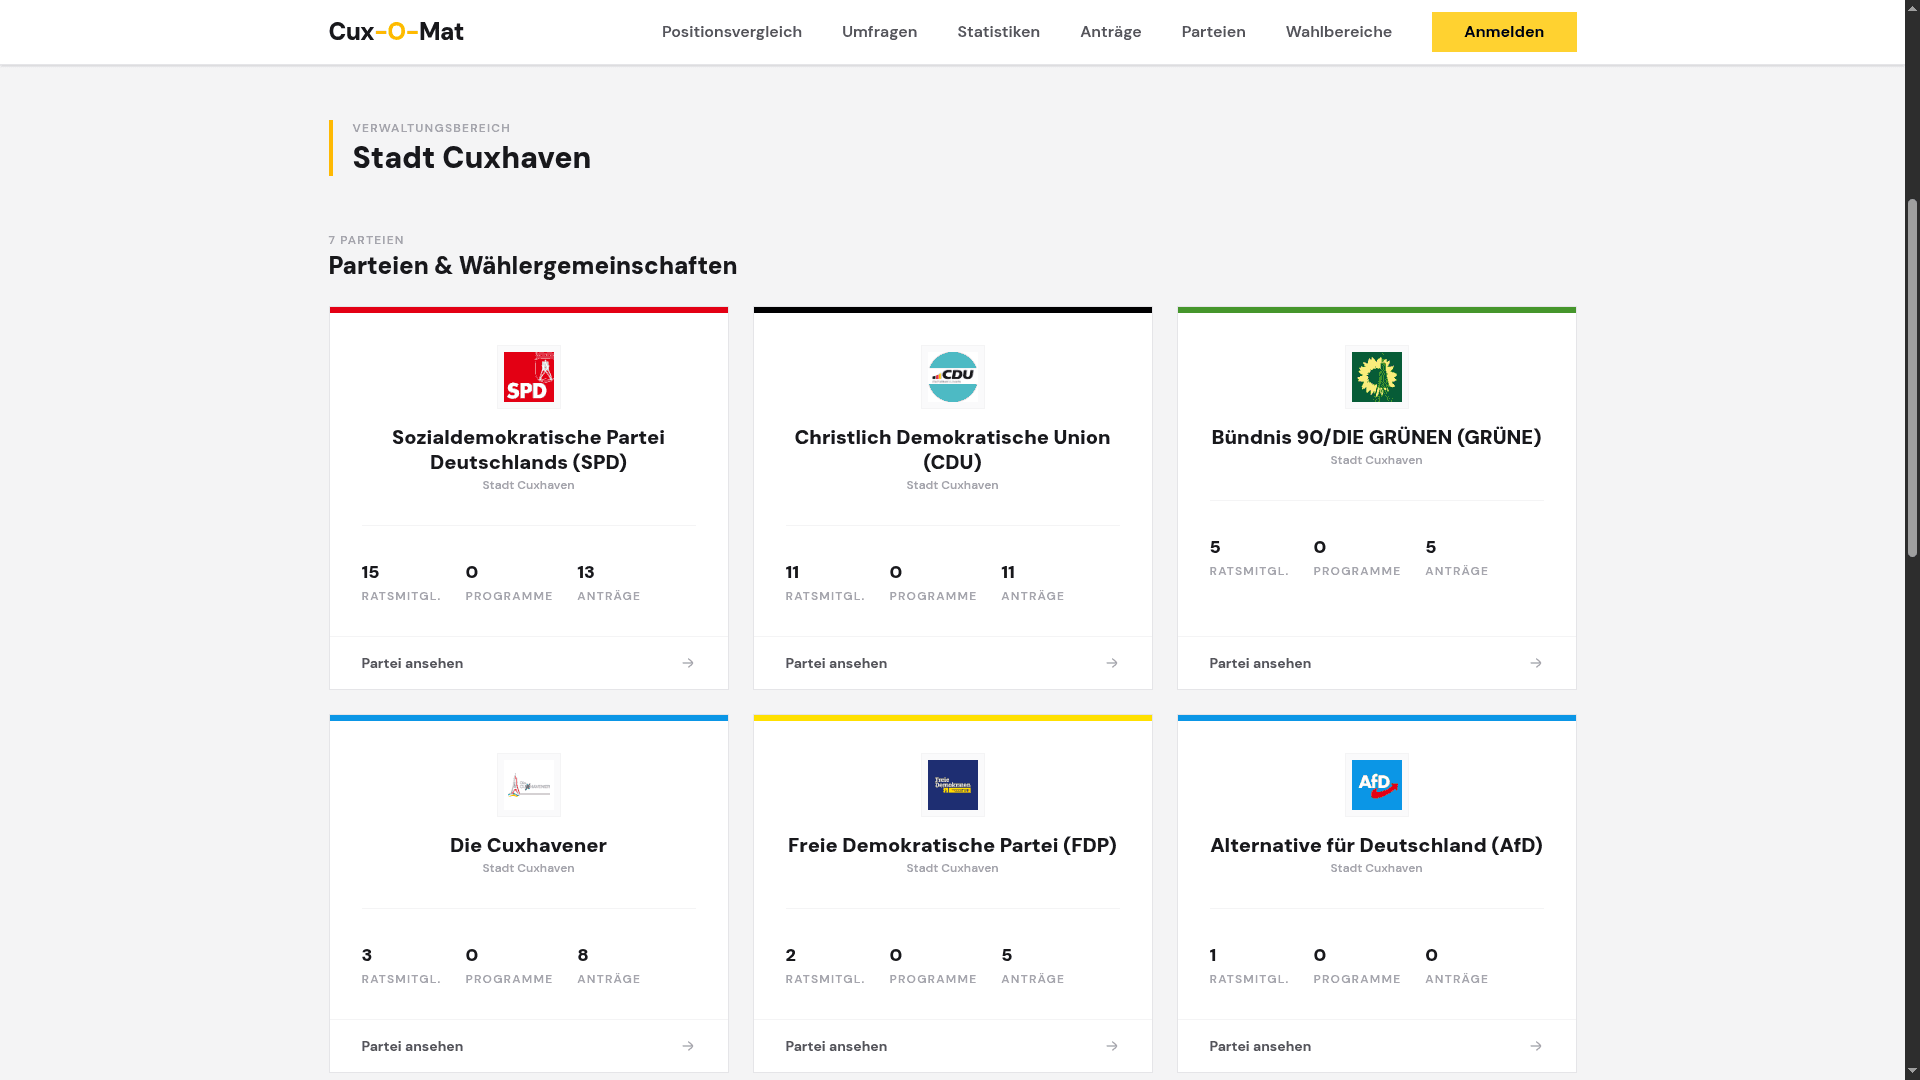Click the FDP count of 2 Ratsmitgl.
This screenshot has height=1080, width=1920.
pyautogui.click(x=825, y=965)
